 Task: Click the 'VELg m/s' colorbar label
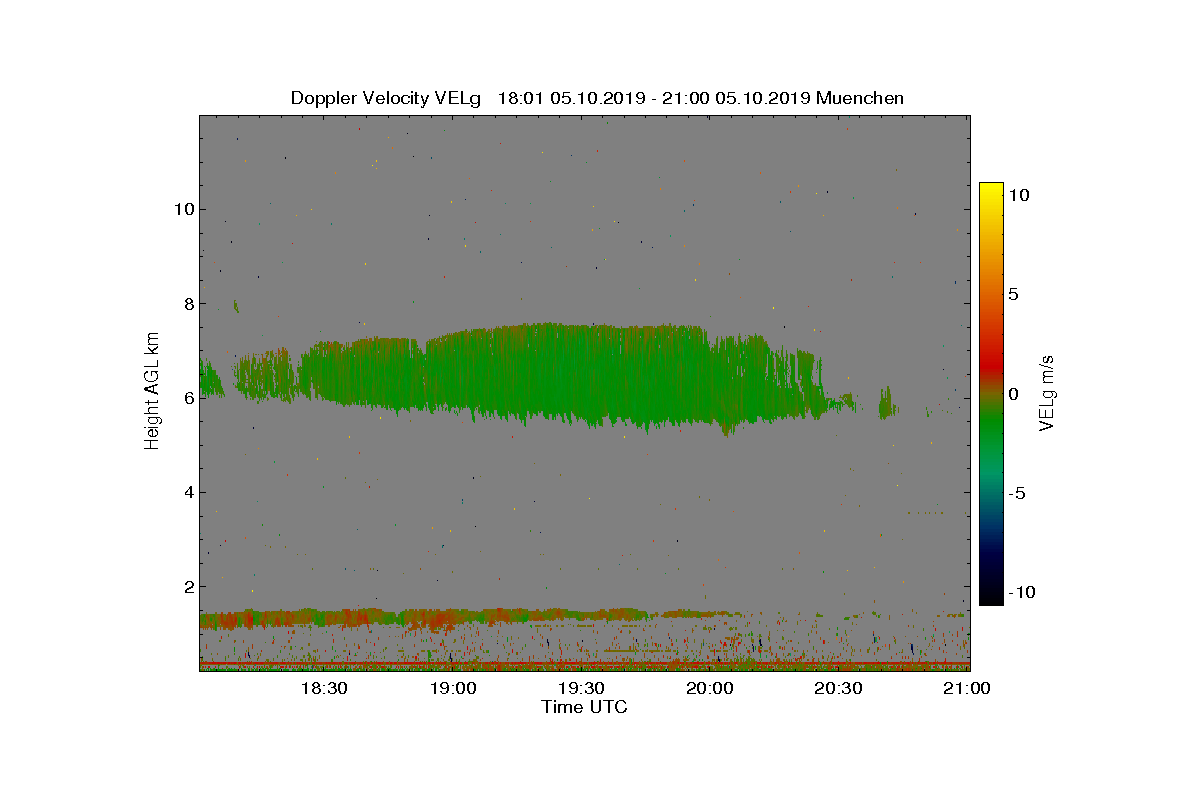point(1047,393)
